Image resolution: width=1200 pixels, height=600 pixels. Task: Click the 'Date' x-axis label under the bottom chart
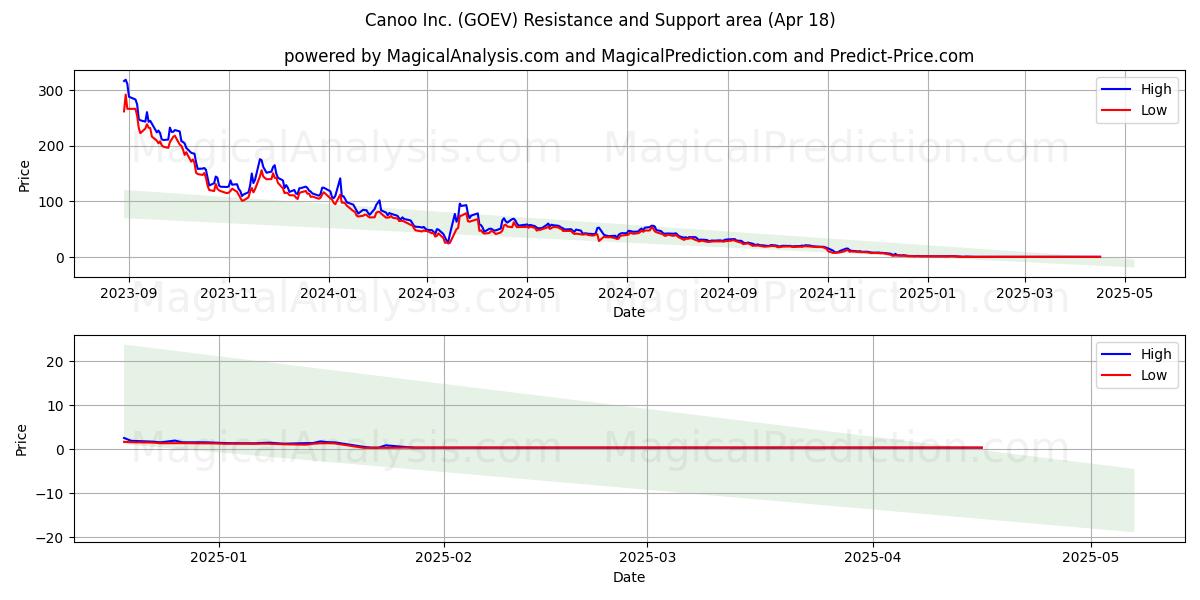tap(629, 577)
